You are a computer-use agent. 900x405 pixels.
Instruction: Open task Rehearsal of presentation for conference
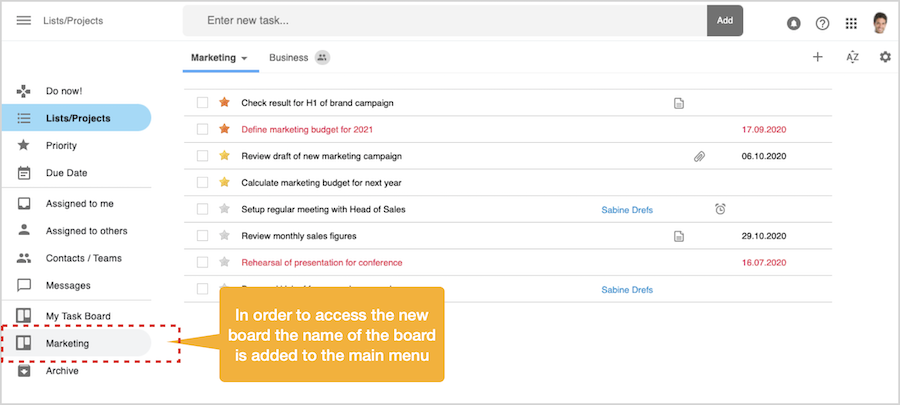tap(322, 263)
